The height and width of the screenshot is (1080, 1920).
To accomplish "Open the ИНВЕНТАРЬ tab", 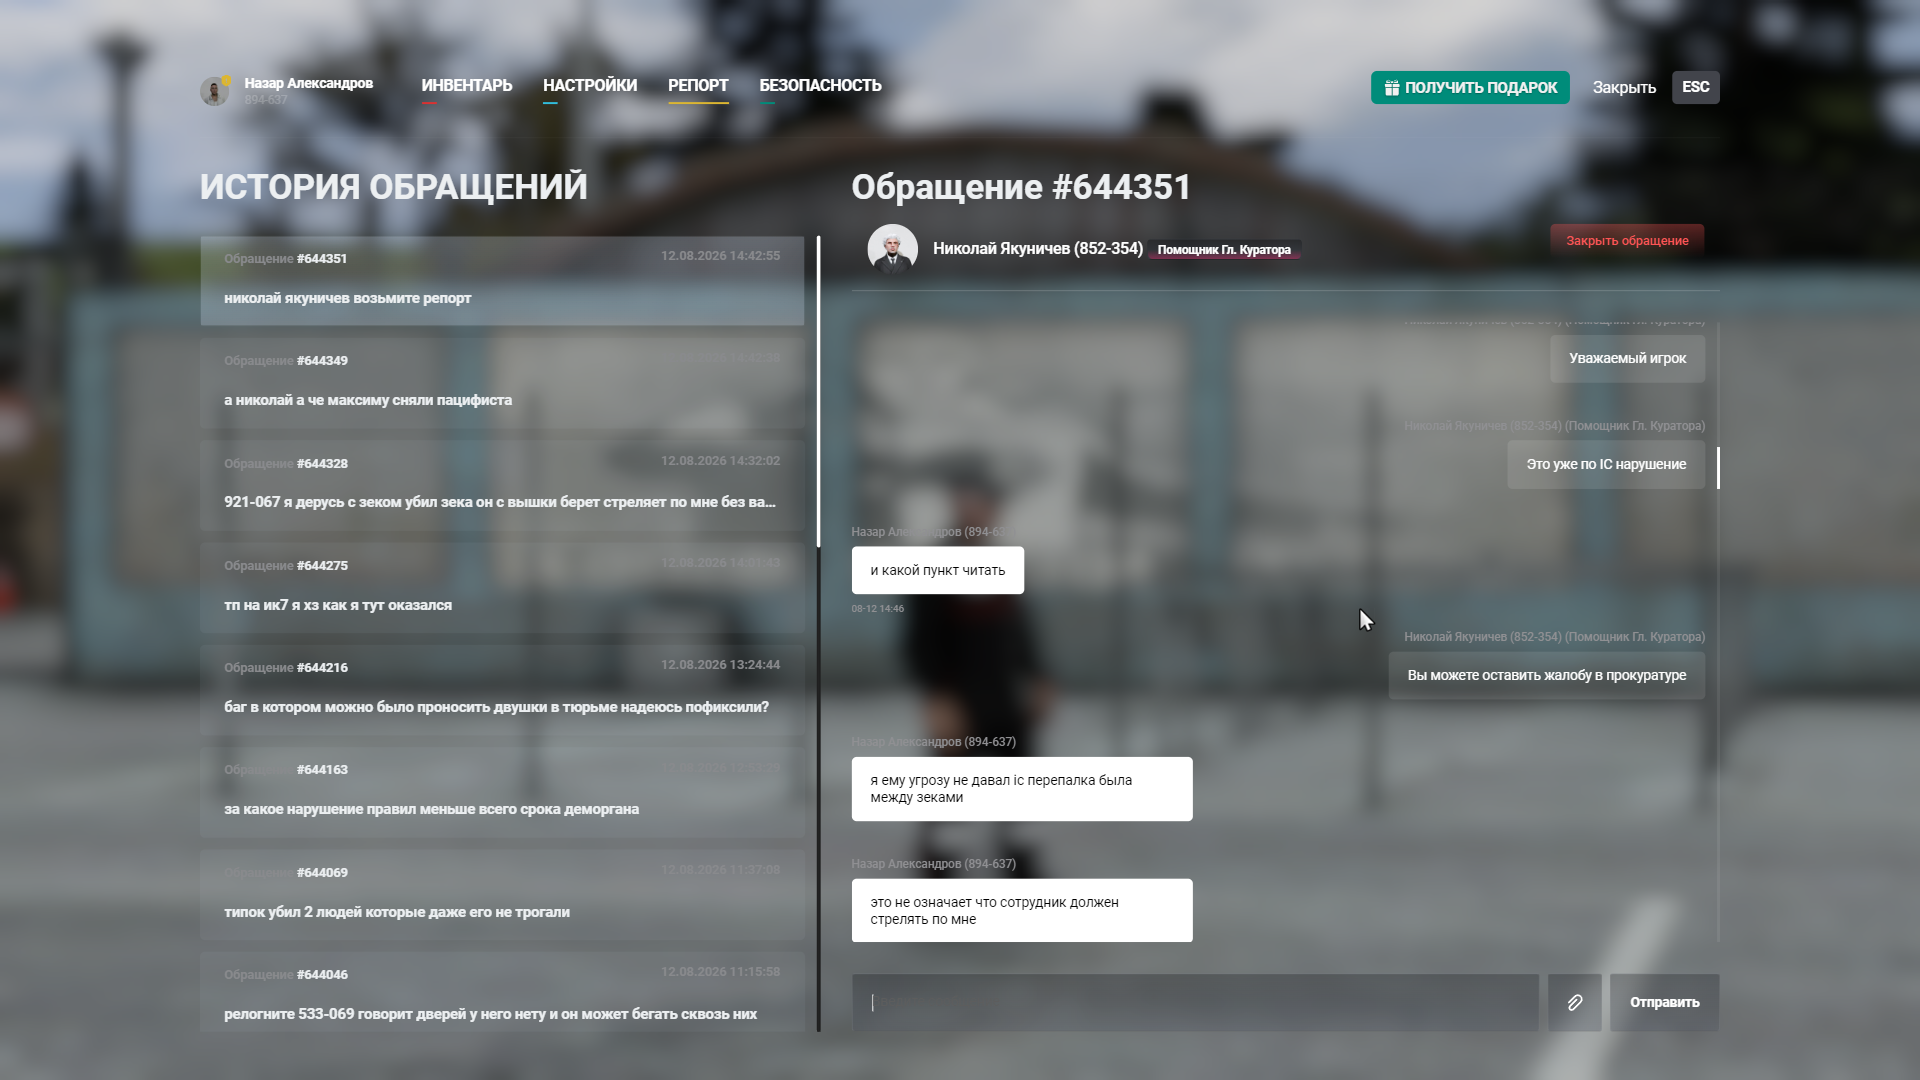I will click(x=467, y=86).
